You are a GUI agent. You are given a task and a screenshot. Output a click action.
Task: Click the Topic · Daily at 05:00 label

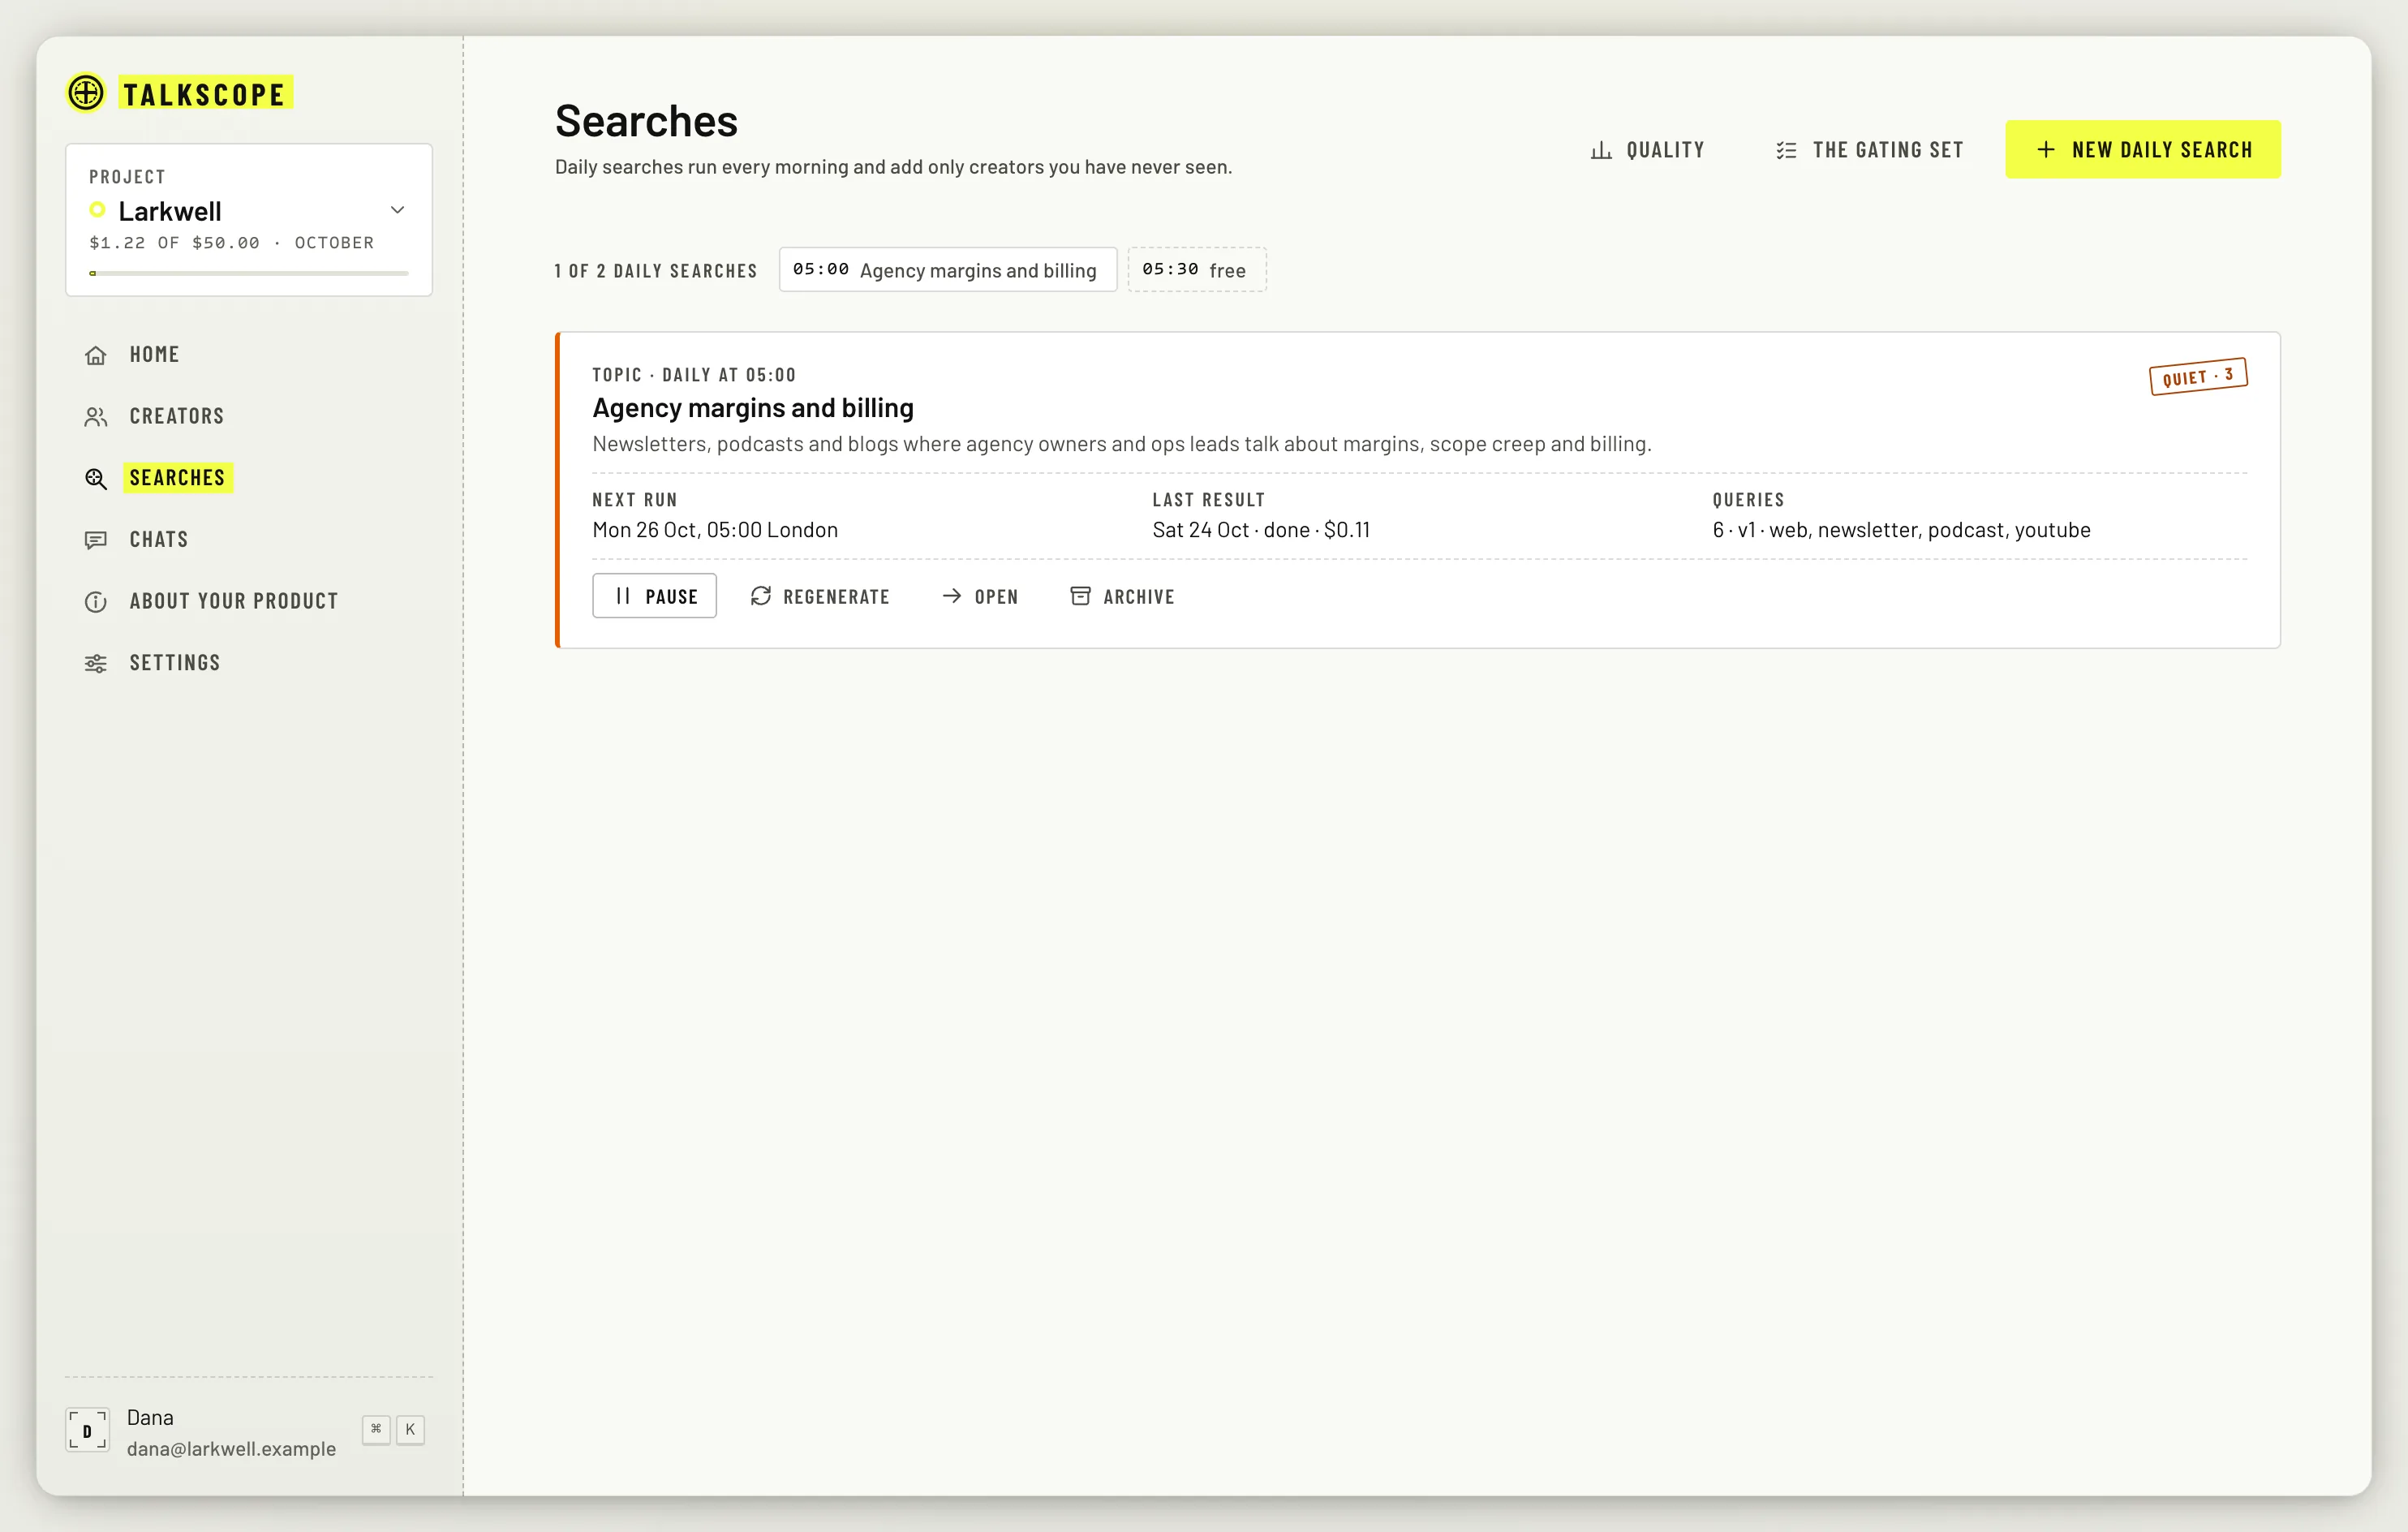(694, 375)
